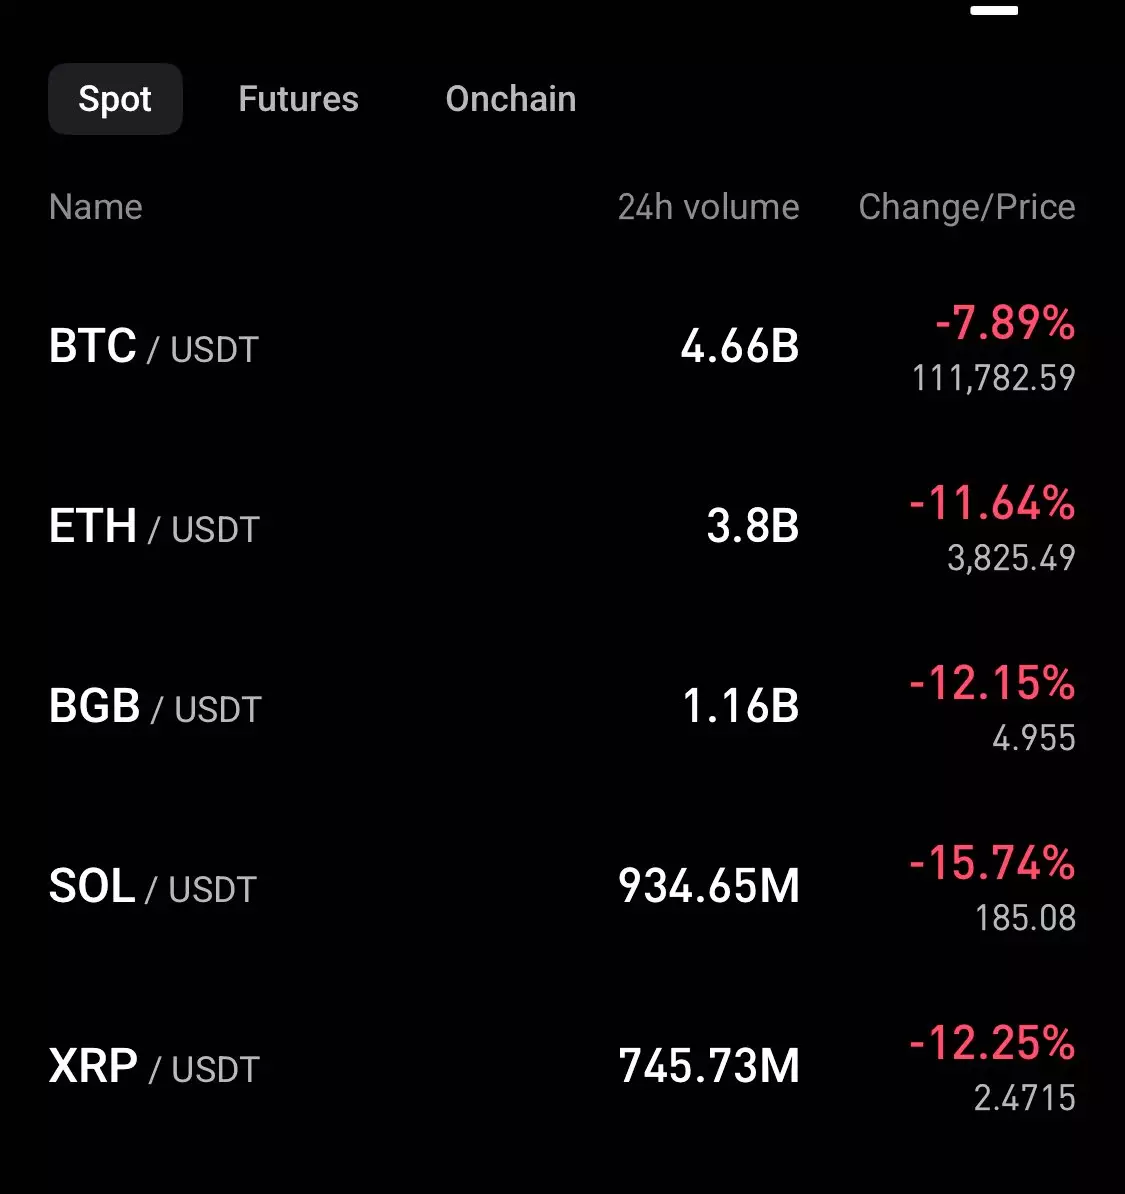
Task: Tap SOL 24h volume 934.65M
Action: 709,887
